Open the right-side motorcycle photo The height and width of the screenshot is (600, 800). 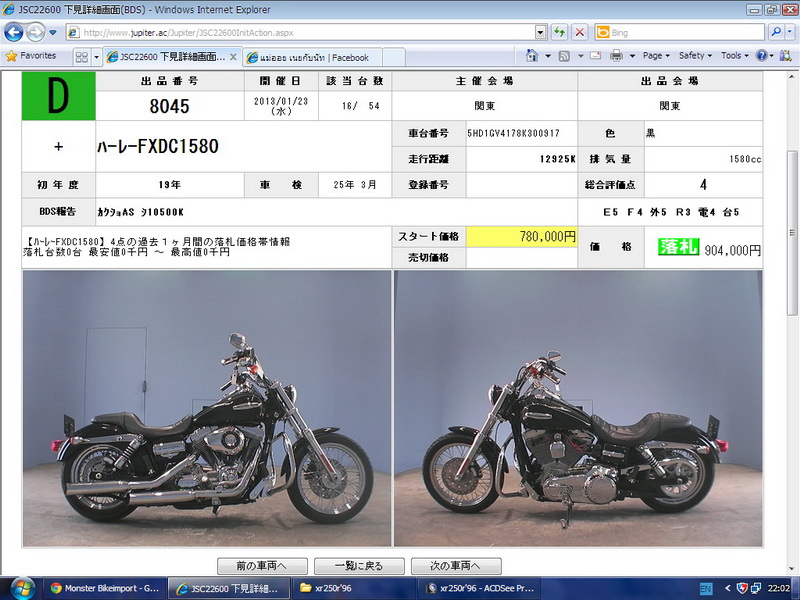point(578,408)
